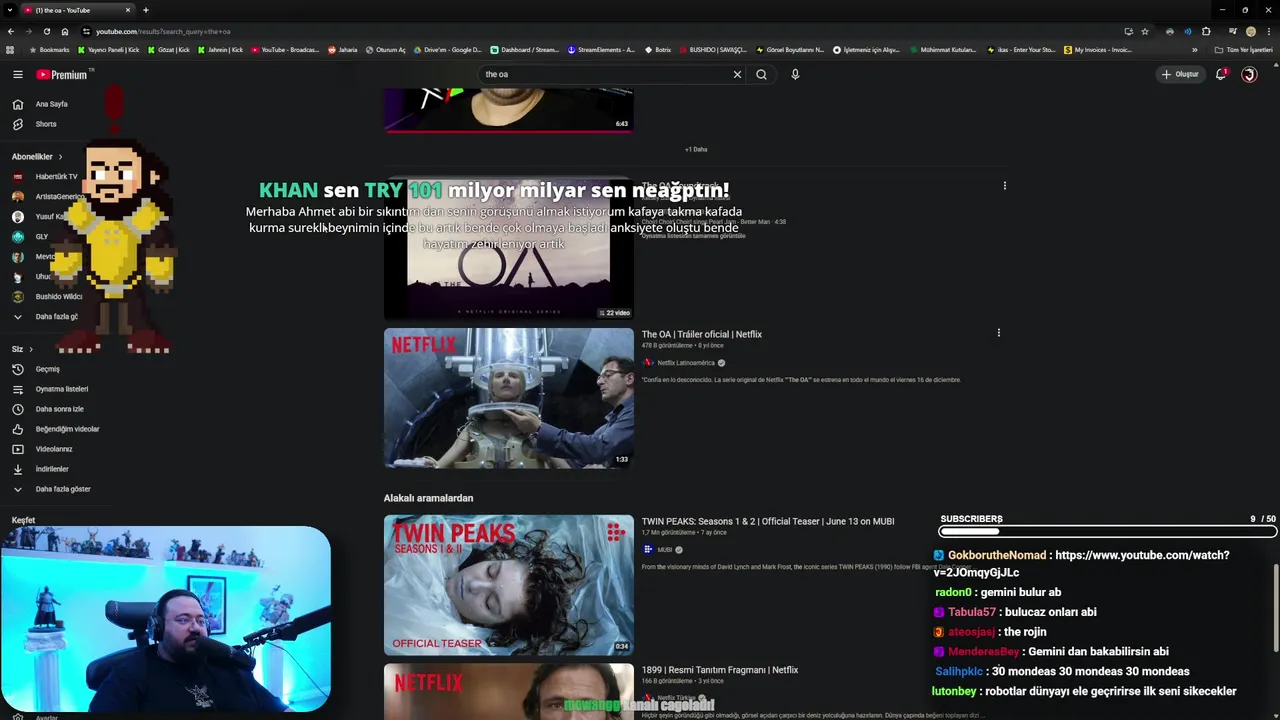The height and width of the screenshot is (720, 1280).
Task: Open tab search dropdown arrow
Action: [10, 10]
